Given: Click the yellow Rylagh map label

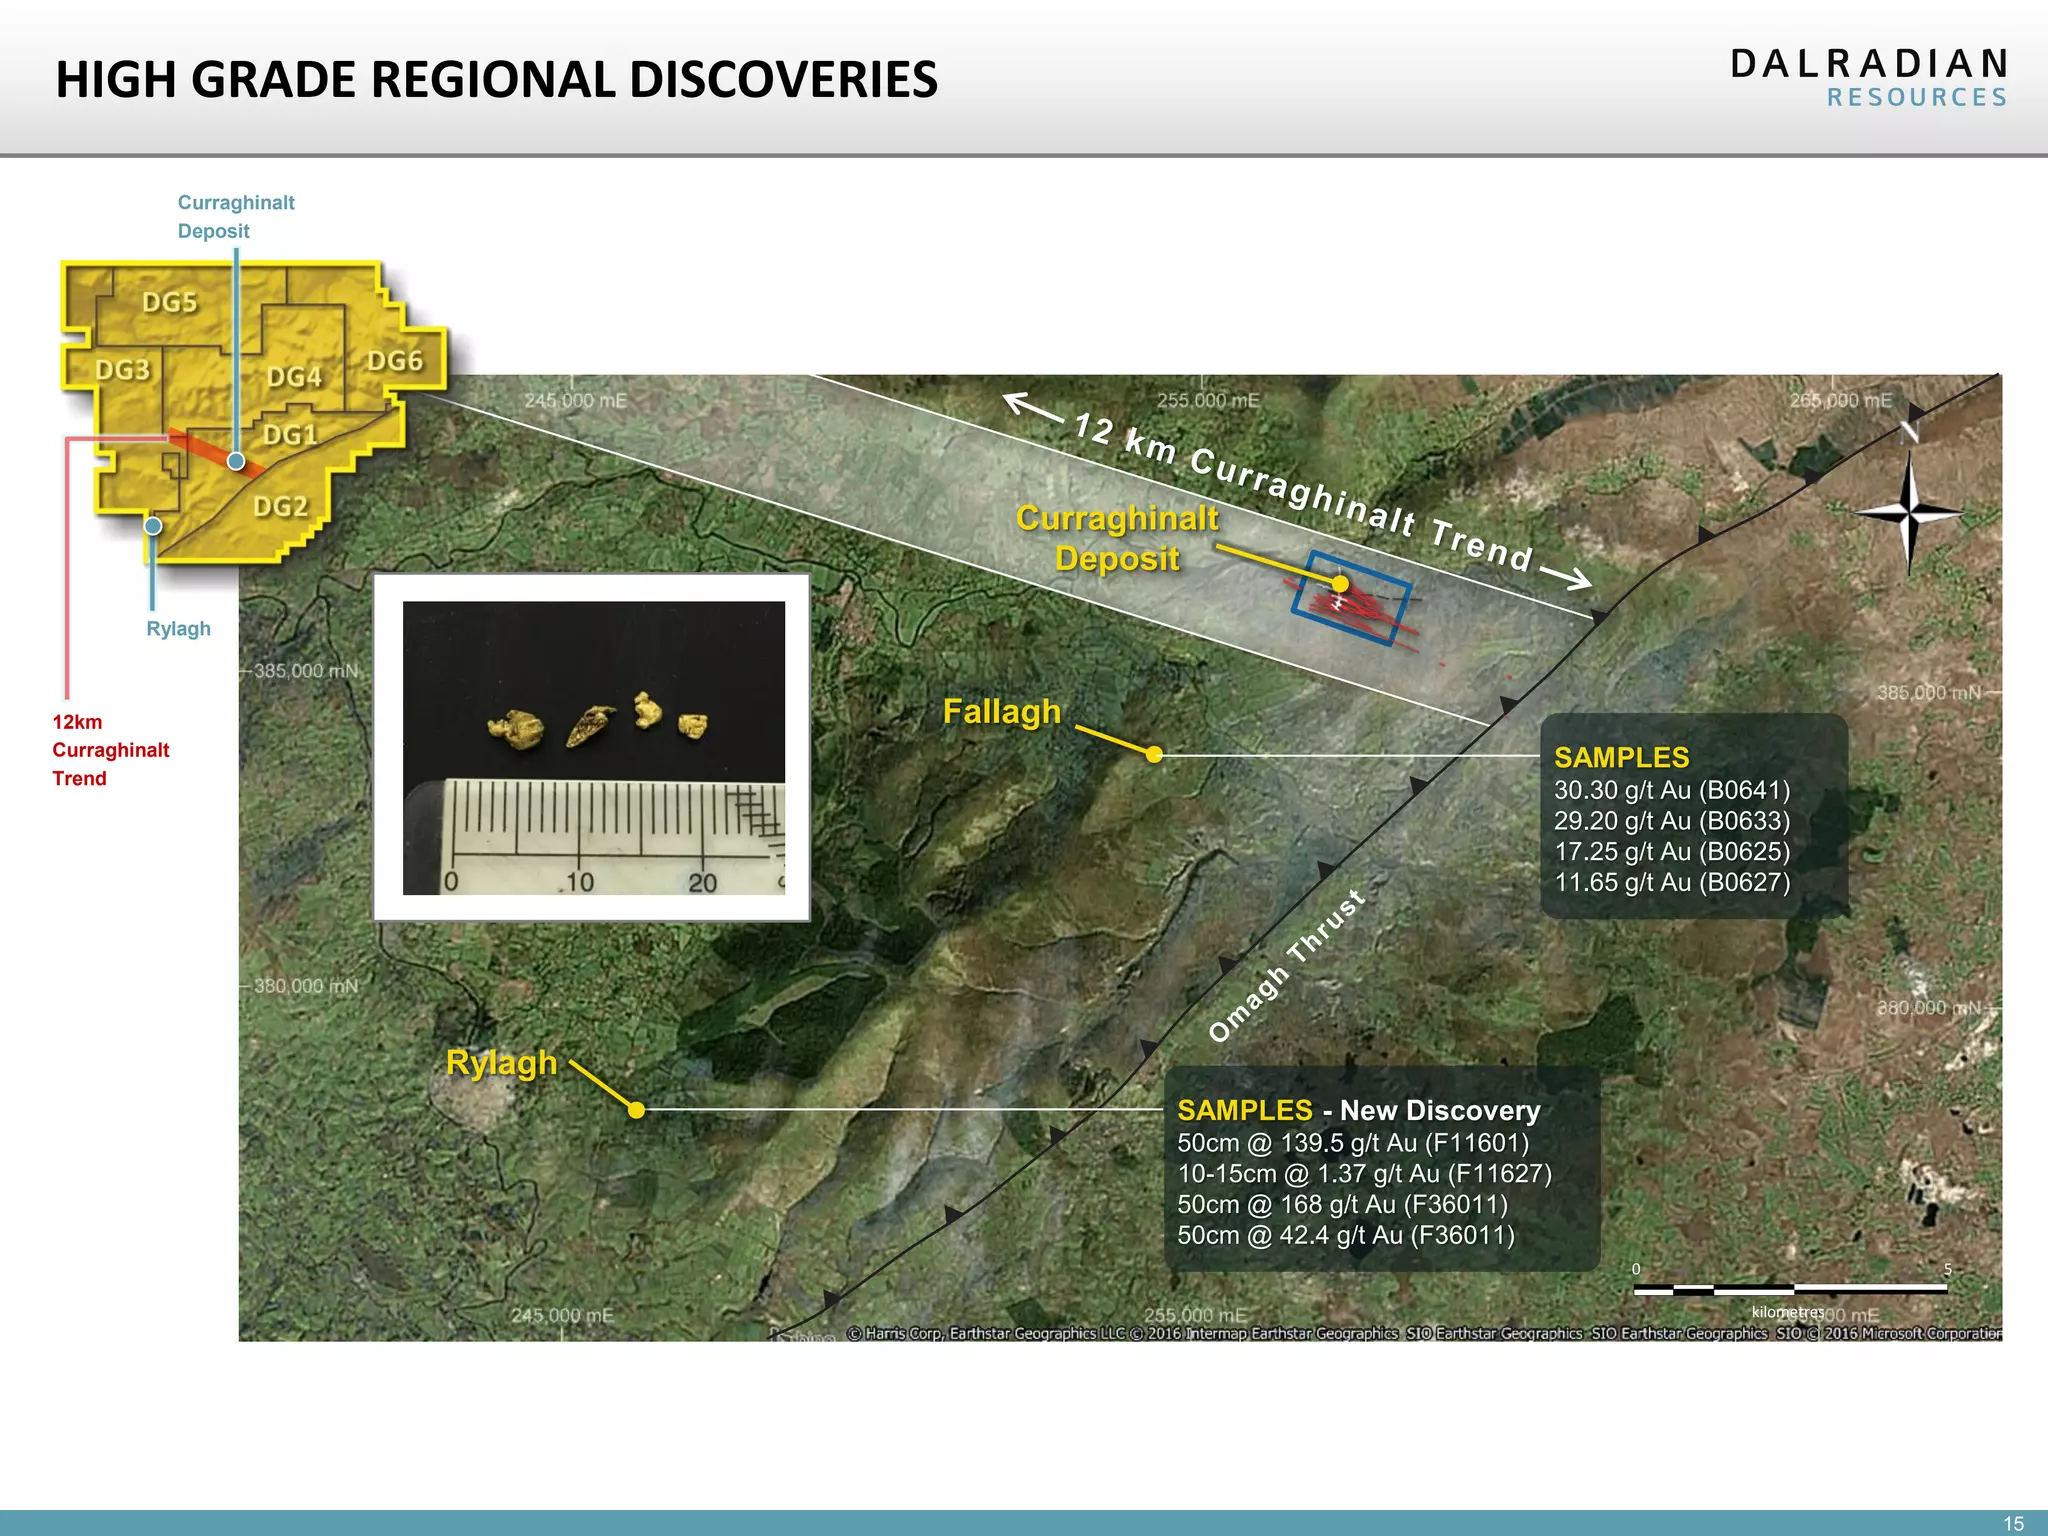Looking at the screenshot, I should pos(501,1063).
